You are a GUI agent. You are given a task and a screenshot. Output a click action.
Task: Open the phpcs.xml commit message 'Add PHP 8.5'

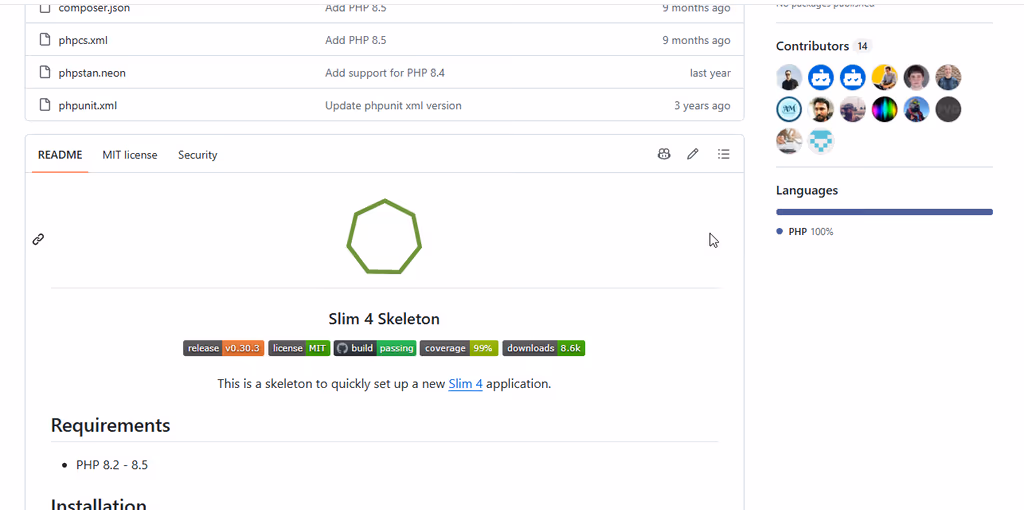point(355,40)
